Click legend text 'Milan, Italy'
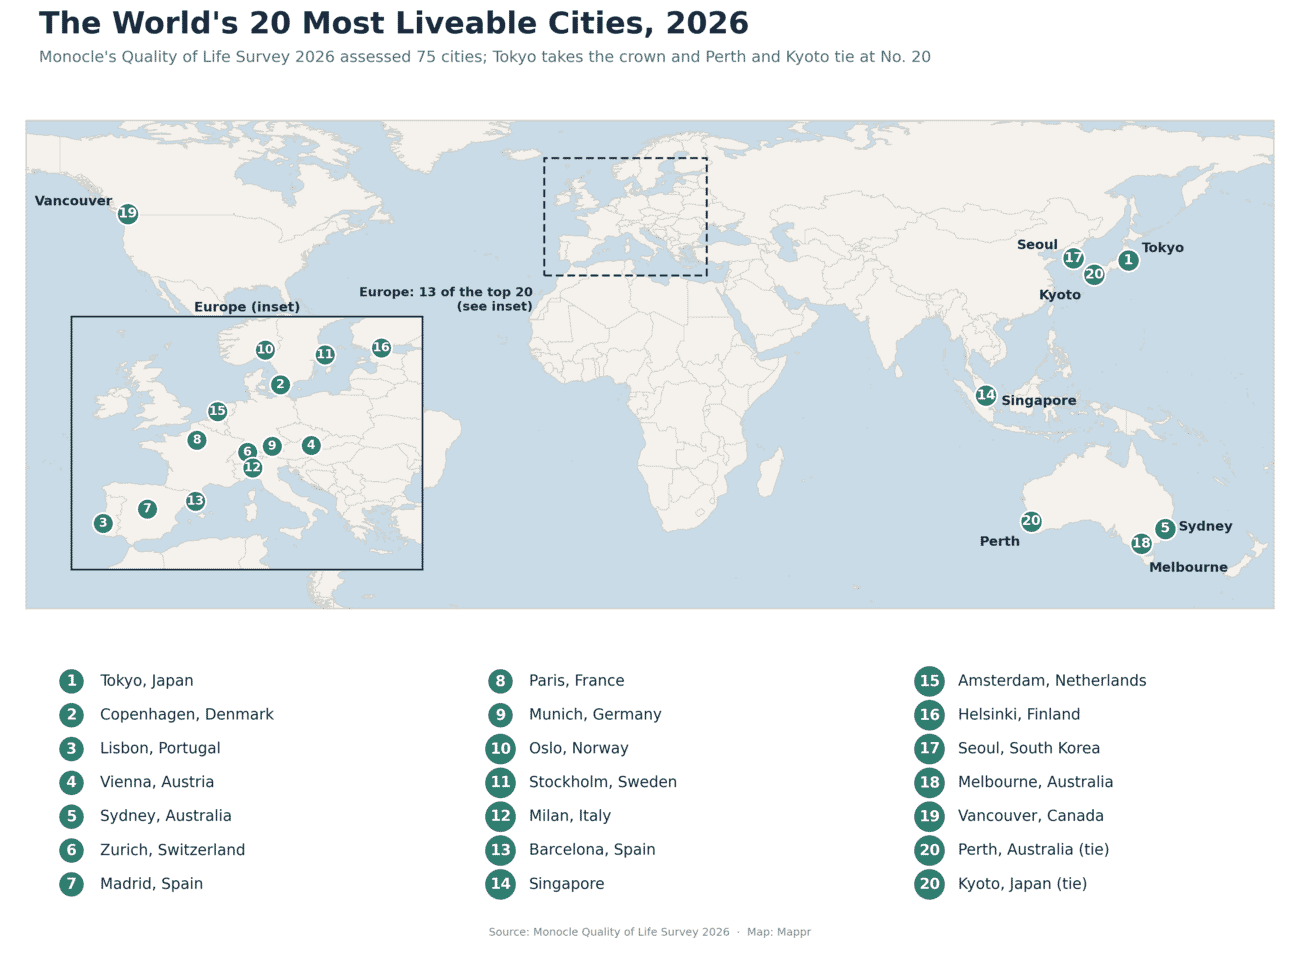This screenshot has height=953, width=1300. pos(570,816)
